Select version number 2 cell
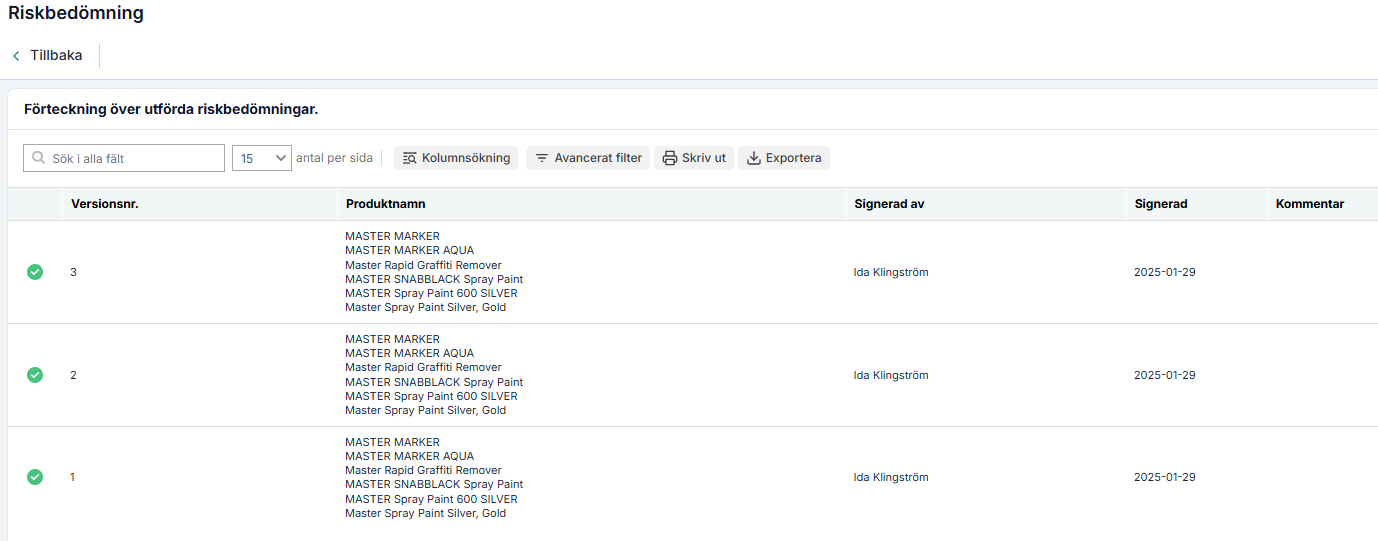 tap(73, 375)
